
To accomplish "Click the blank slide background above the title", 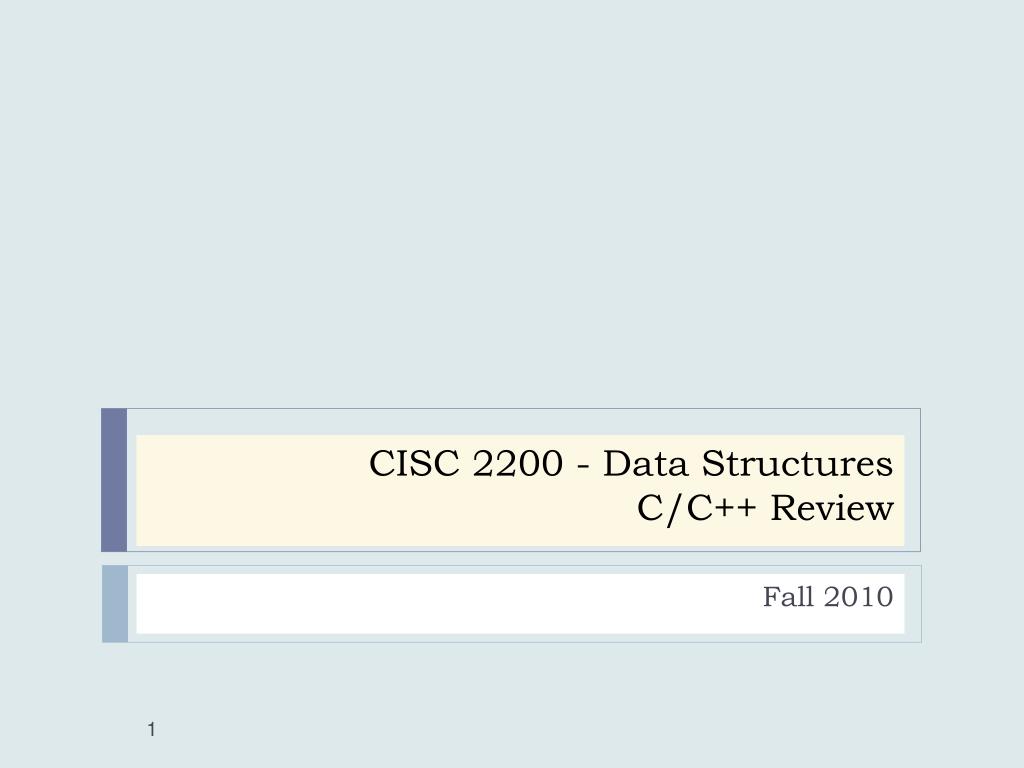I will click(x=512, y=200).
